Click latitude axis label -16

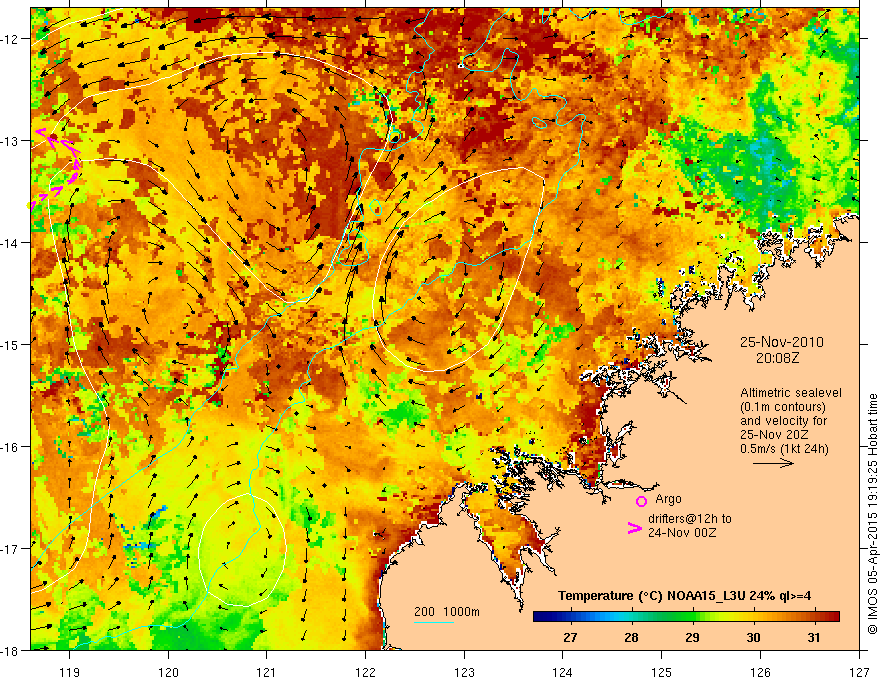pyautogui.click(x=11, y=447)
